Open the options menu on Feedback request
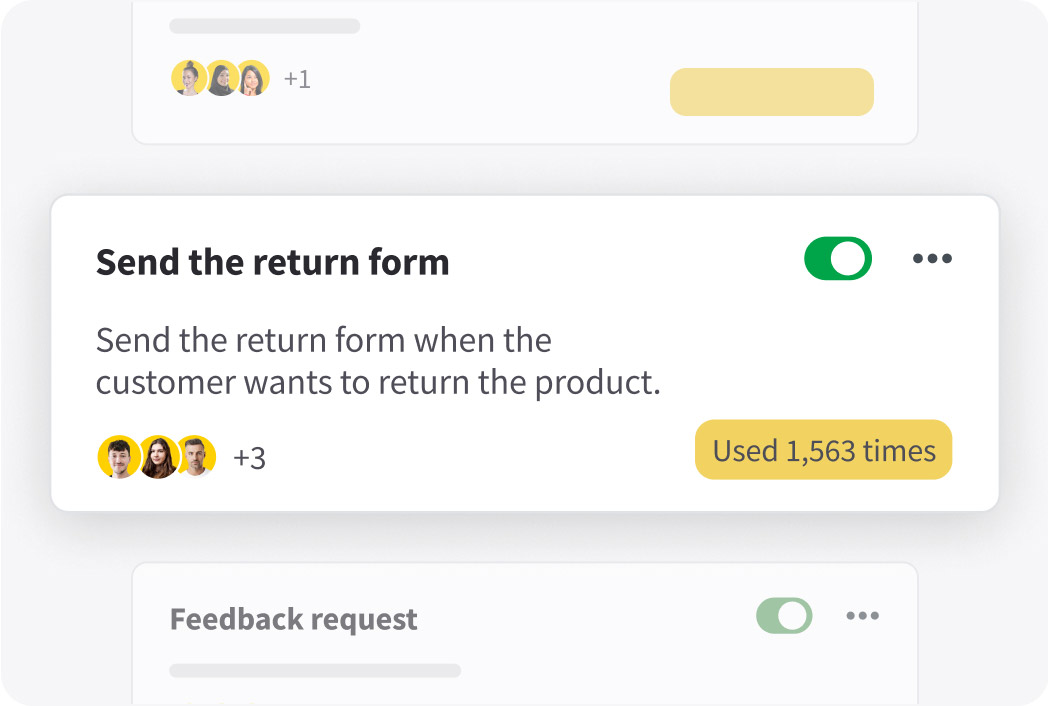1048x706 pixels. pos(862,618)
